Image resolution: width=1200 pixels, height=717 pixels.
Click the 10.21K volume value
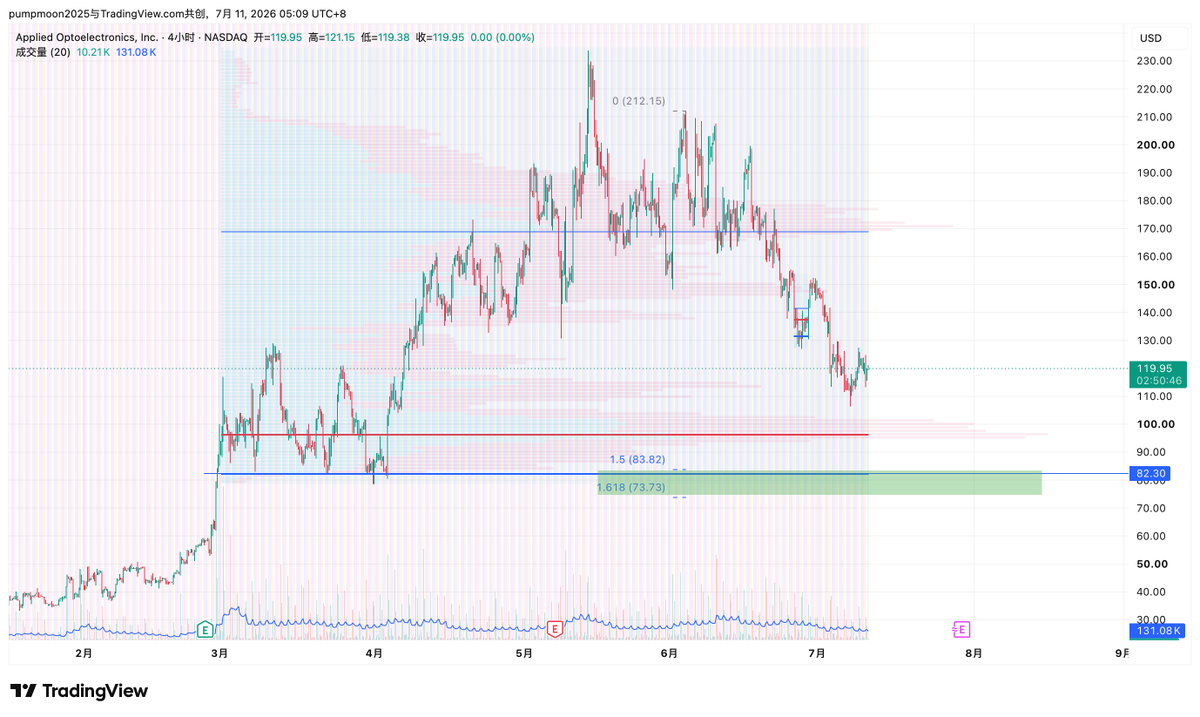coord(93,52)
